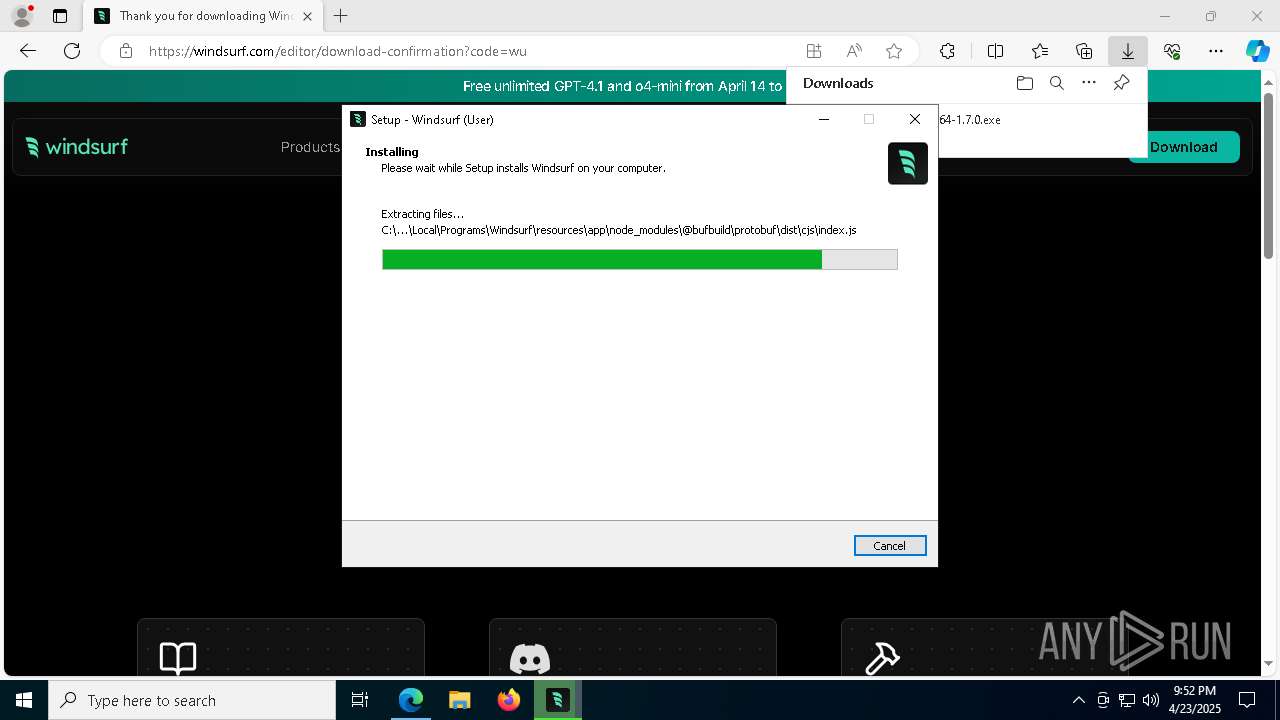Image resolution: width=1280 pixels, height=720 pixels.
Task: Click the teal Download button on site
Action: pyautogui.click(x=1184, y=147)
